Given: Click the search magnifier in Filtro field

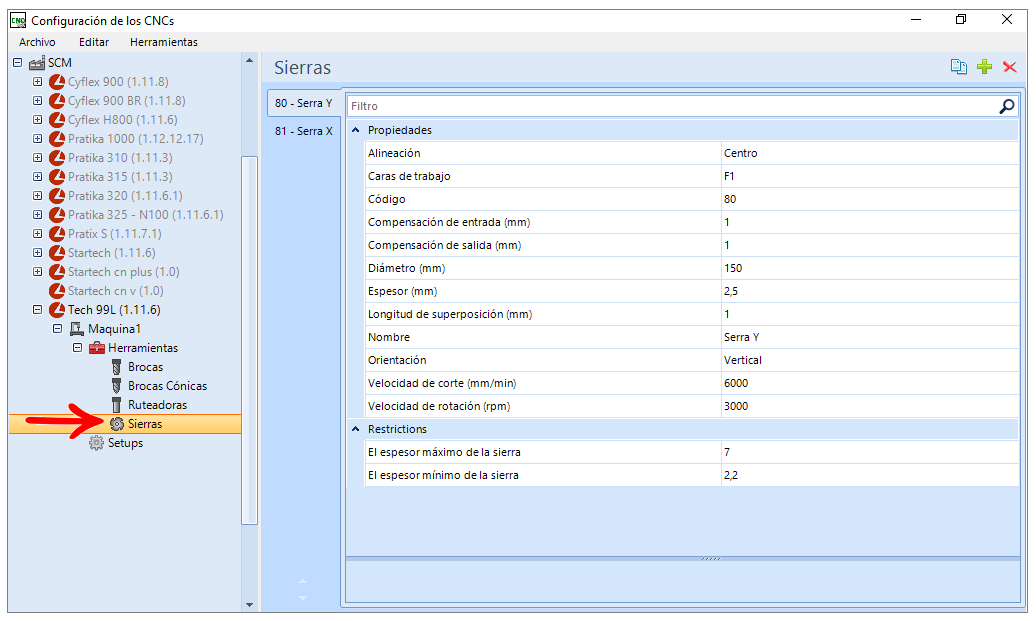Looking at the screenshot, I should (1006, 106).
